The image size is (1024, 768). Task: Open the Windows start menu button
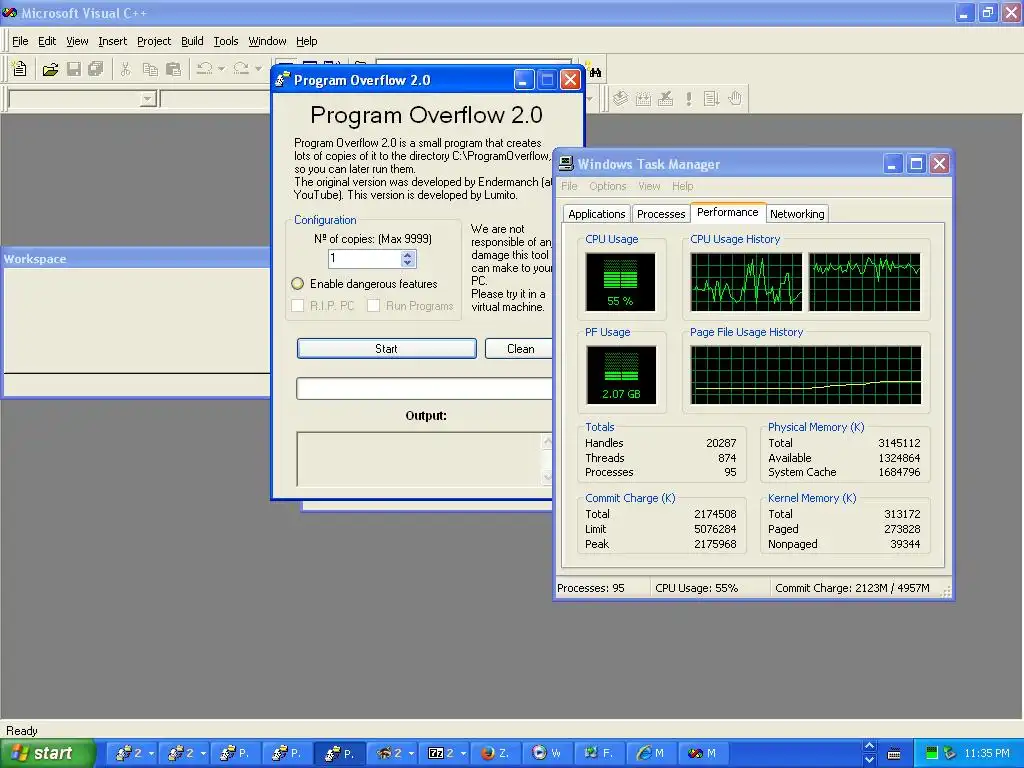(48, 753)
